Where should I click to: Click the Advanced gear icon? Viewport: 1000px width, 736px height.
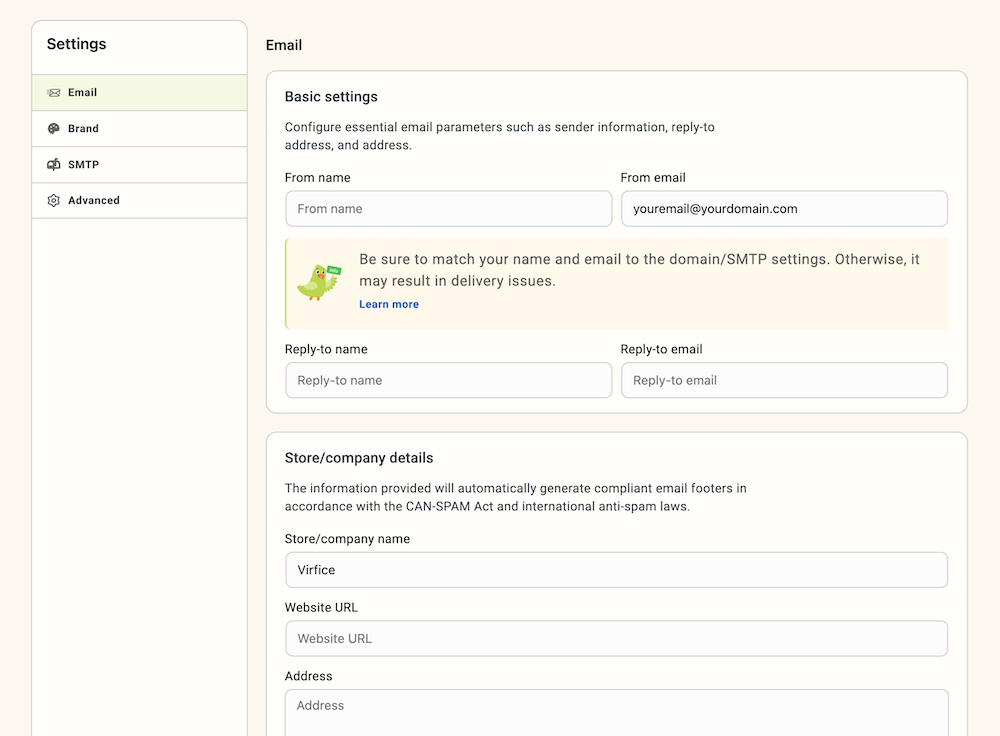[x=54, y=200]
